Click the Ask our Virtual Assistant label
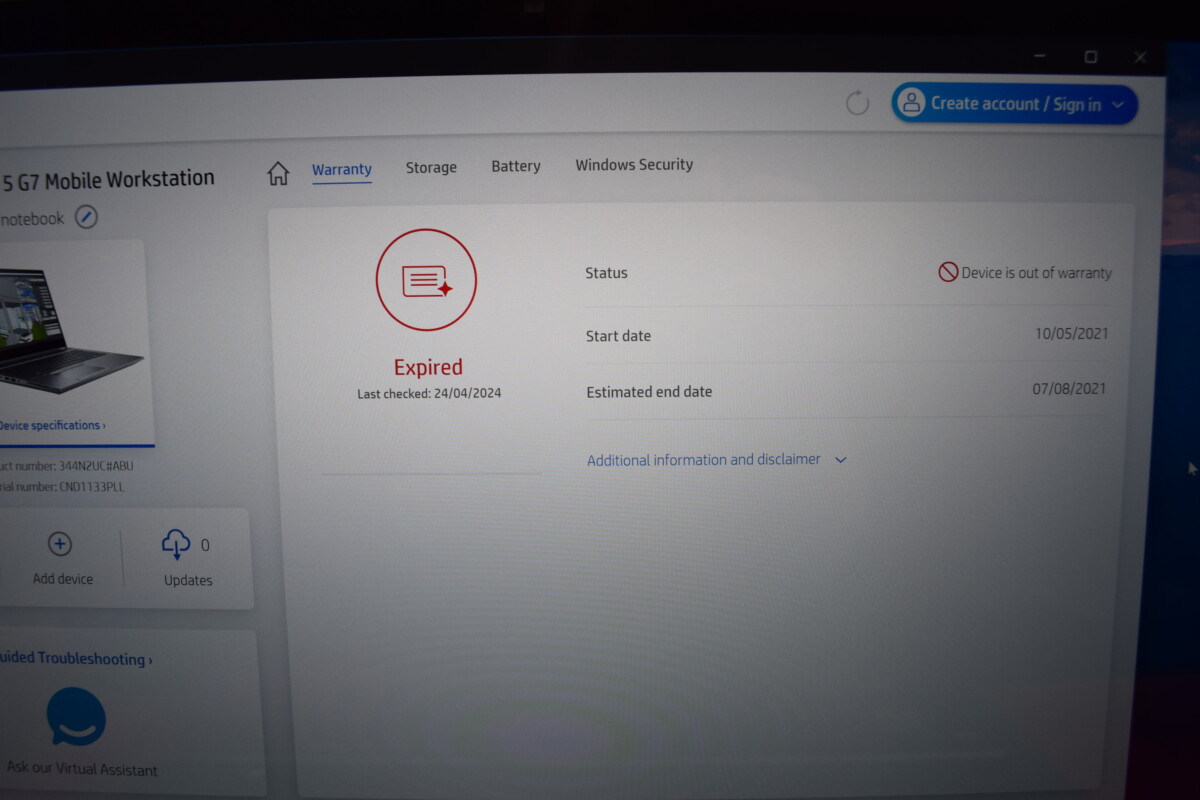The width and height of the screenshot is (1200, 800). point(82,769)
